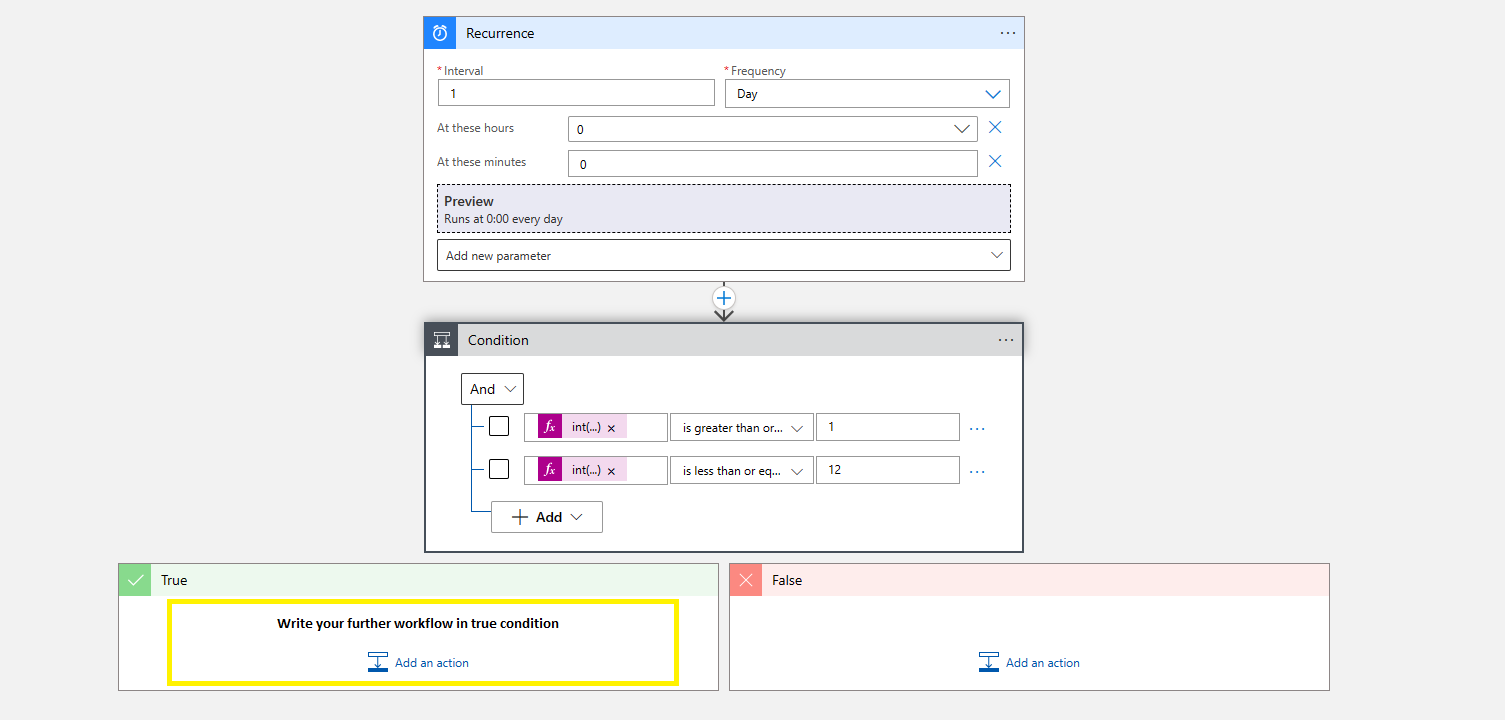Screen dimensions: 1505x720
Task: Insert a step using the plus connector
Action: 724,298
